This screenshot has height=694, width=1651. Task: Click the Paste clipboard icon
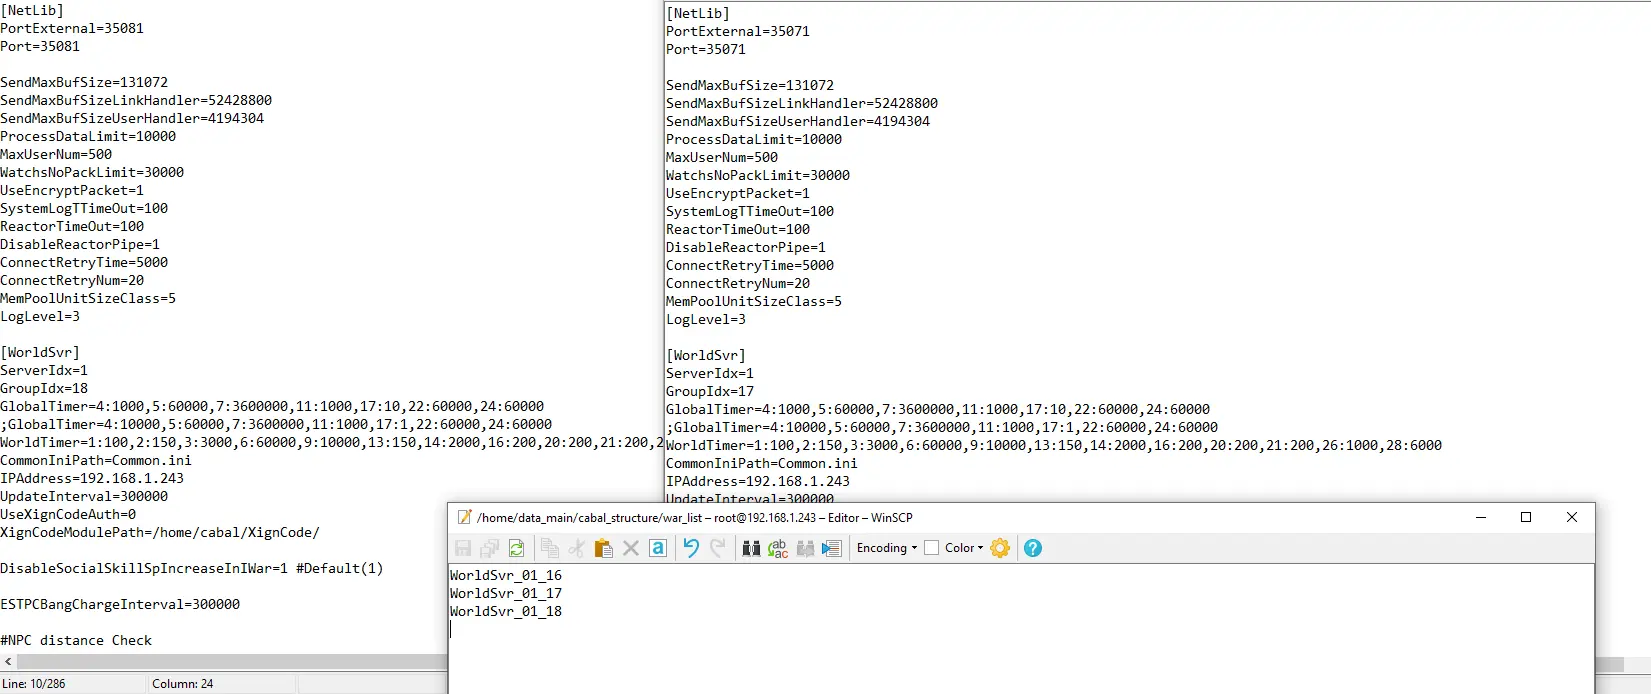pos(603,548)
